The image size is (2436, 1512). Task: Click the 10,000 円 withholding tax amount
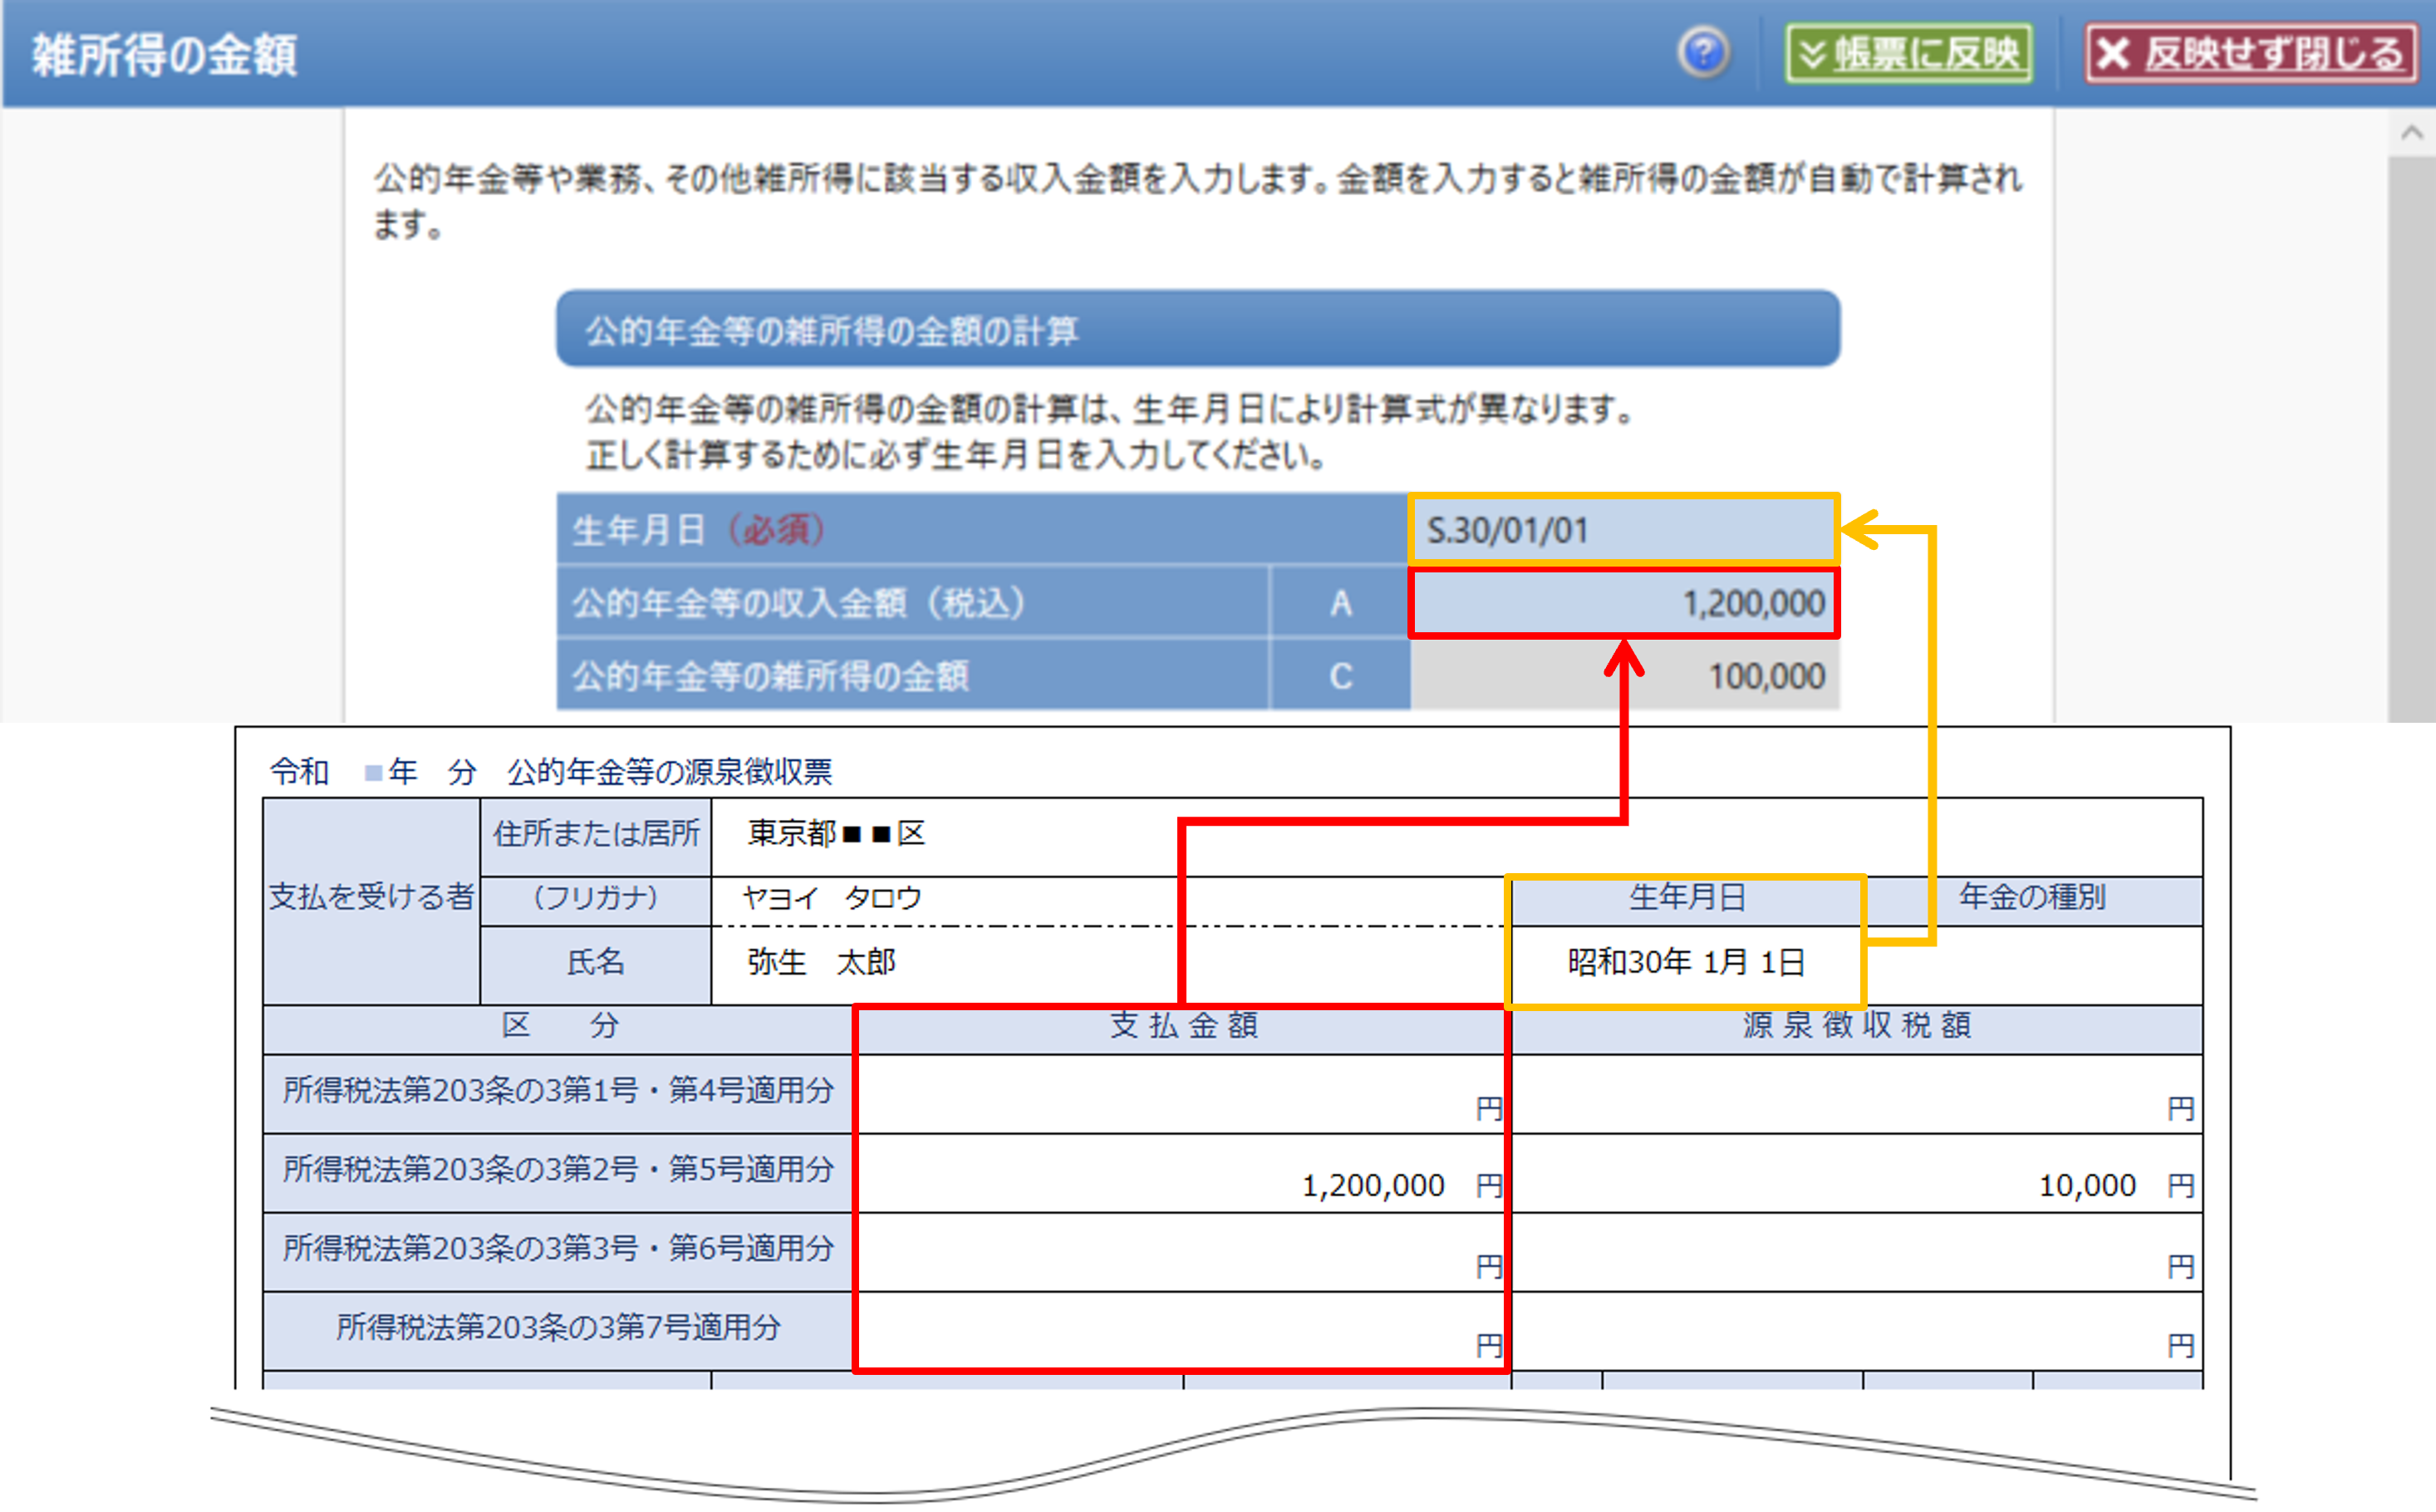point(2087,1186)
